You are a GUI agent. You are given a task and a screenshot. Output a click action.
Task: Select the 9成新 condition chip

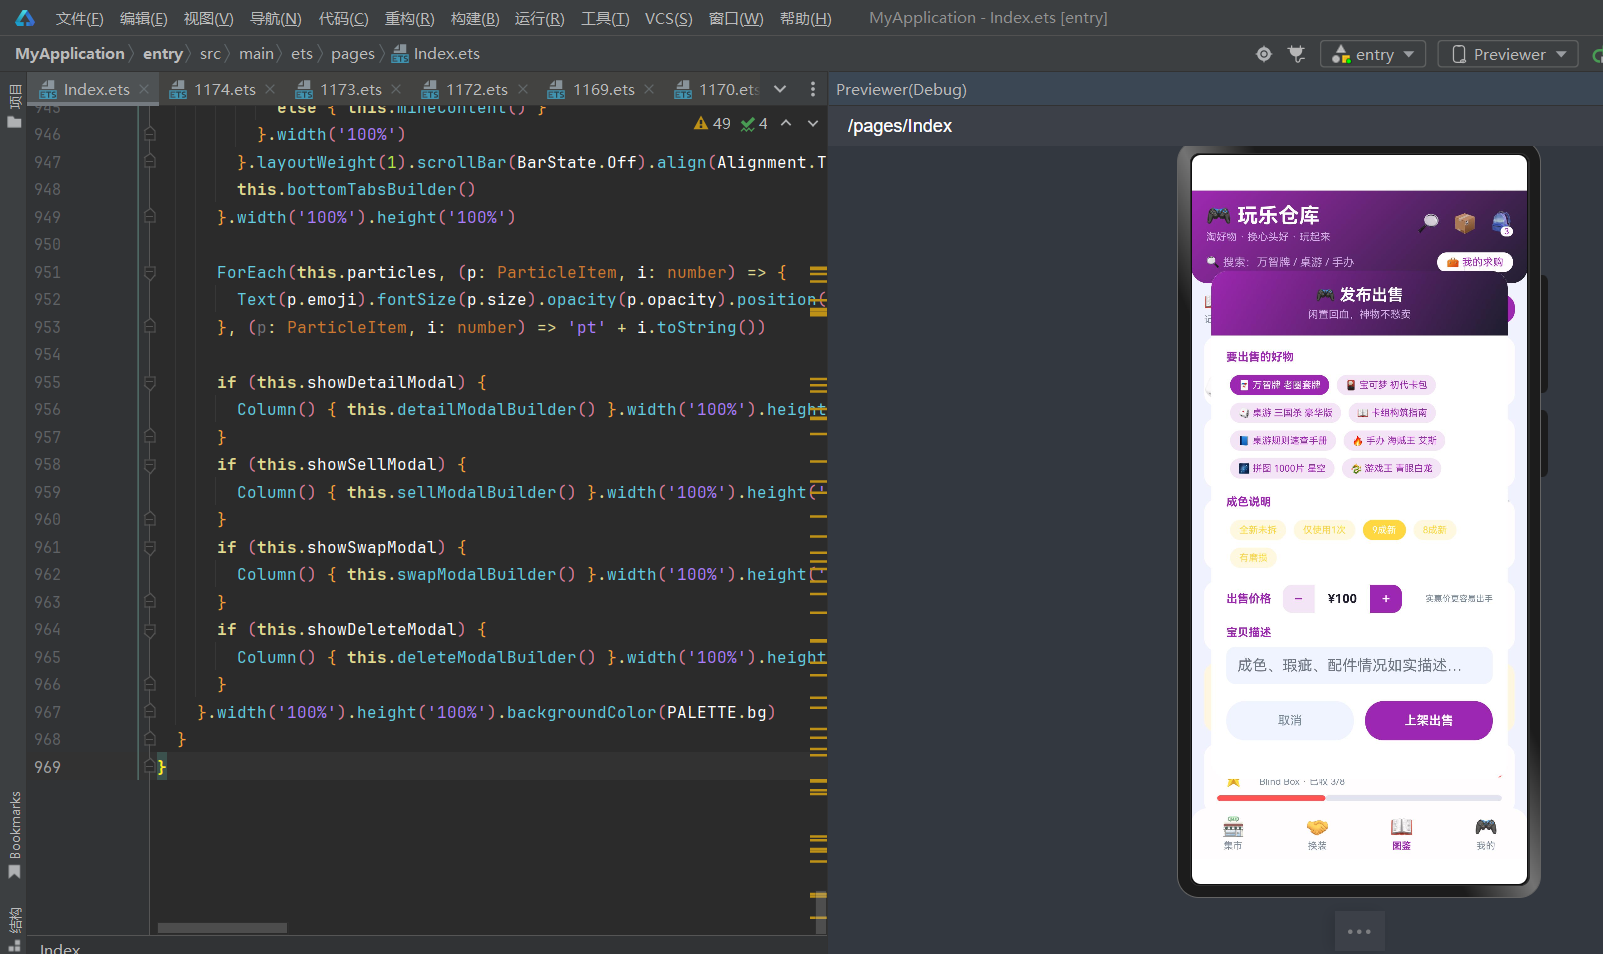1384,530
